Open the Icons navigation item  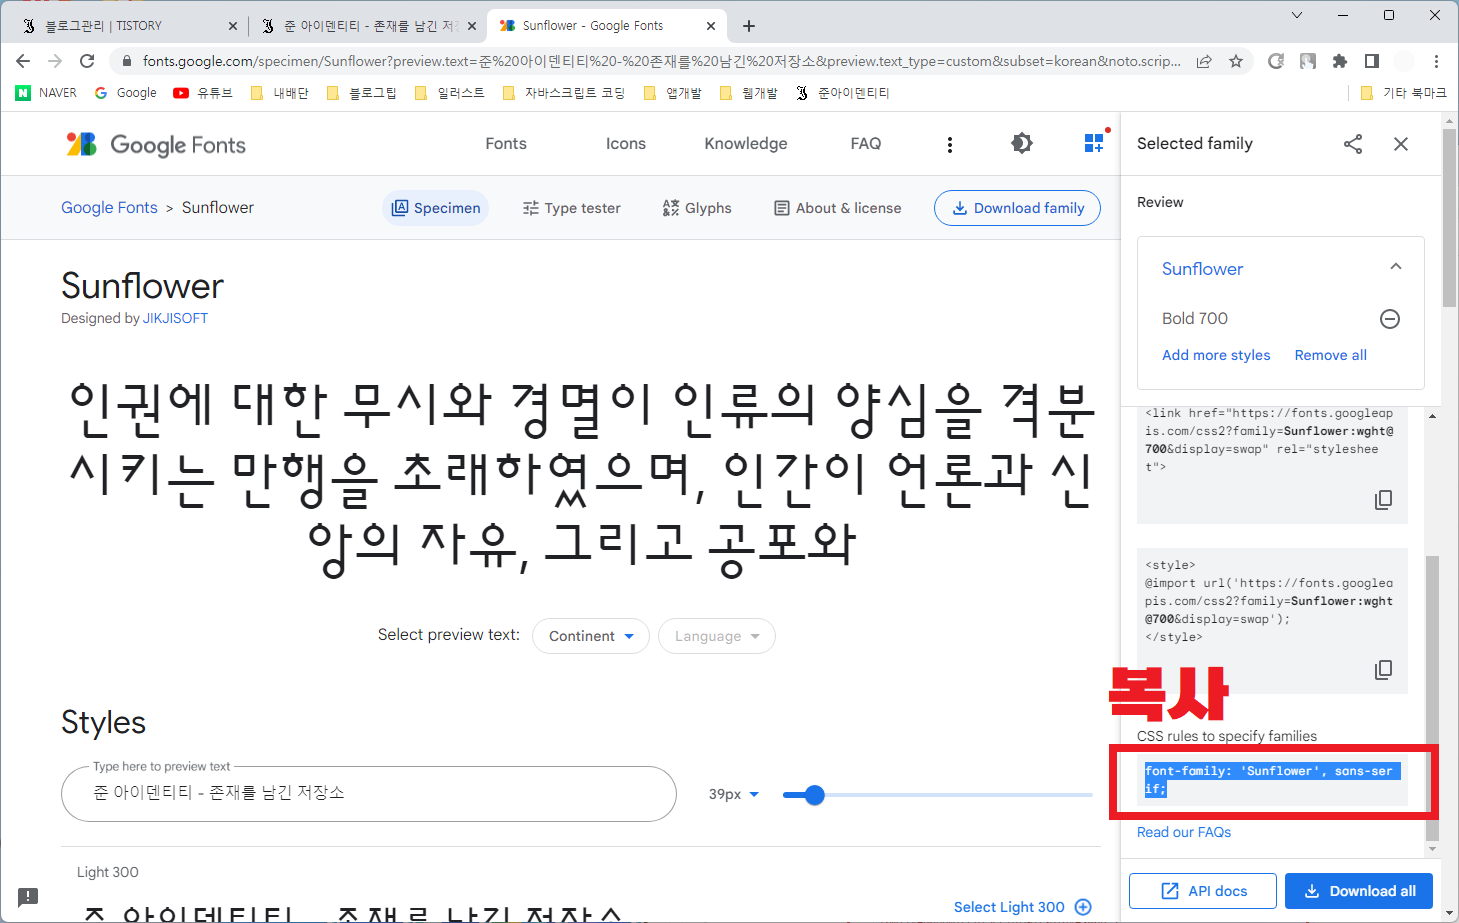[626, 144]
